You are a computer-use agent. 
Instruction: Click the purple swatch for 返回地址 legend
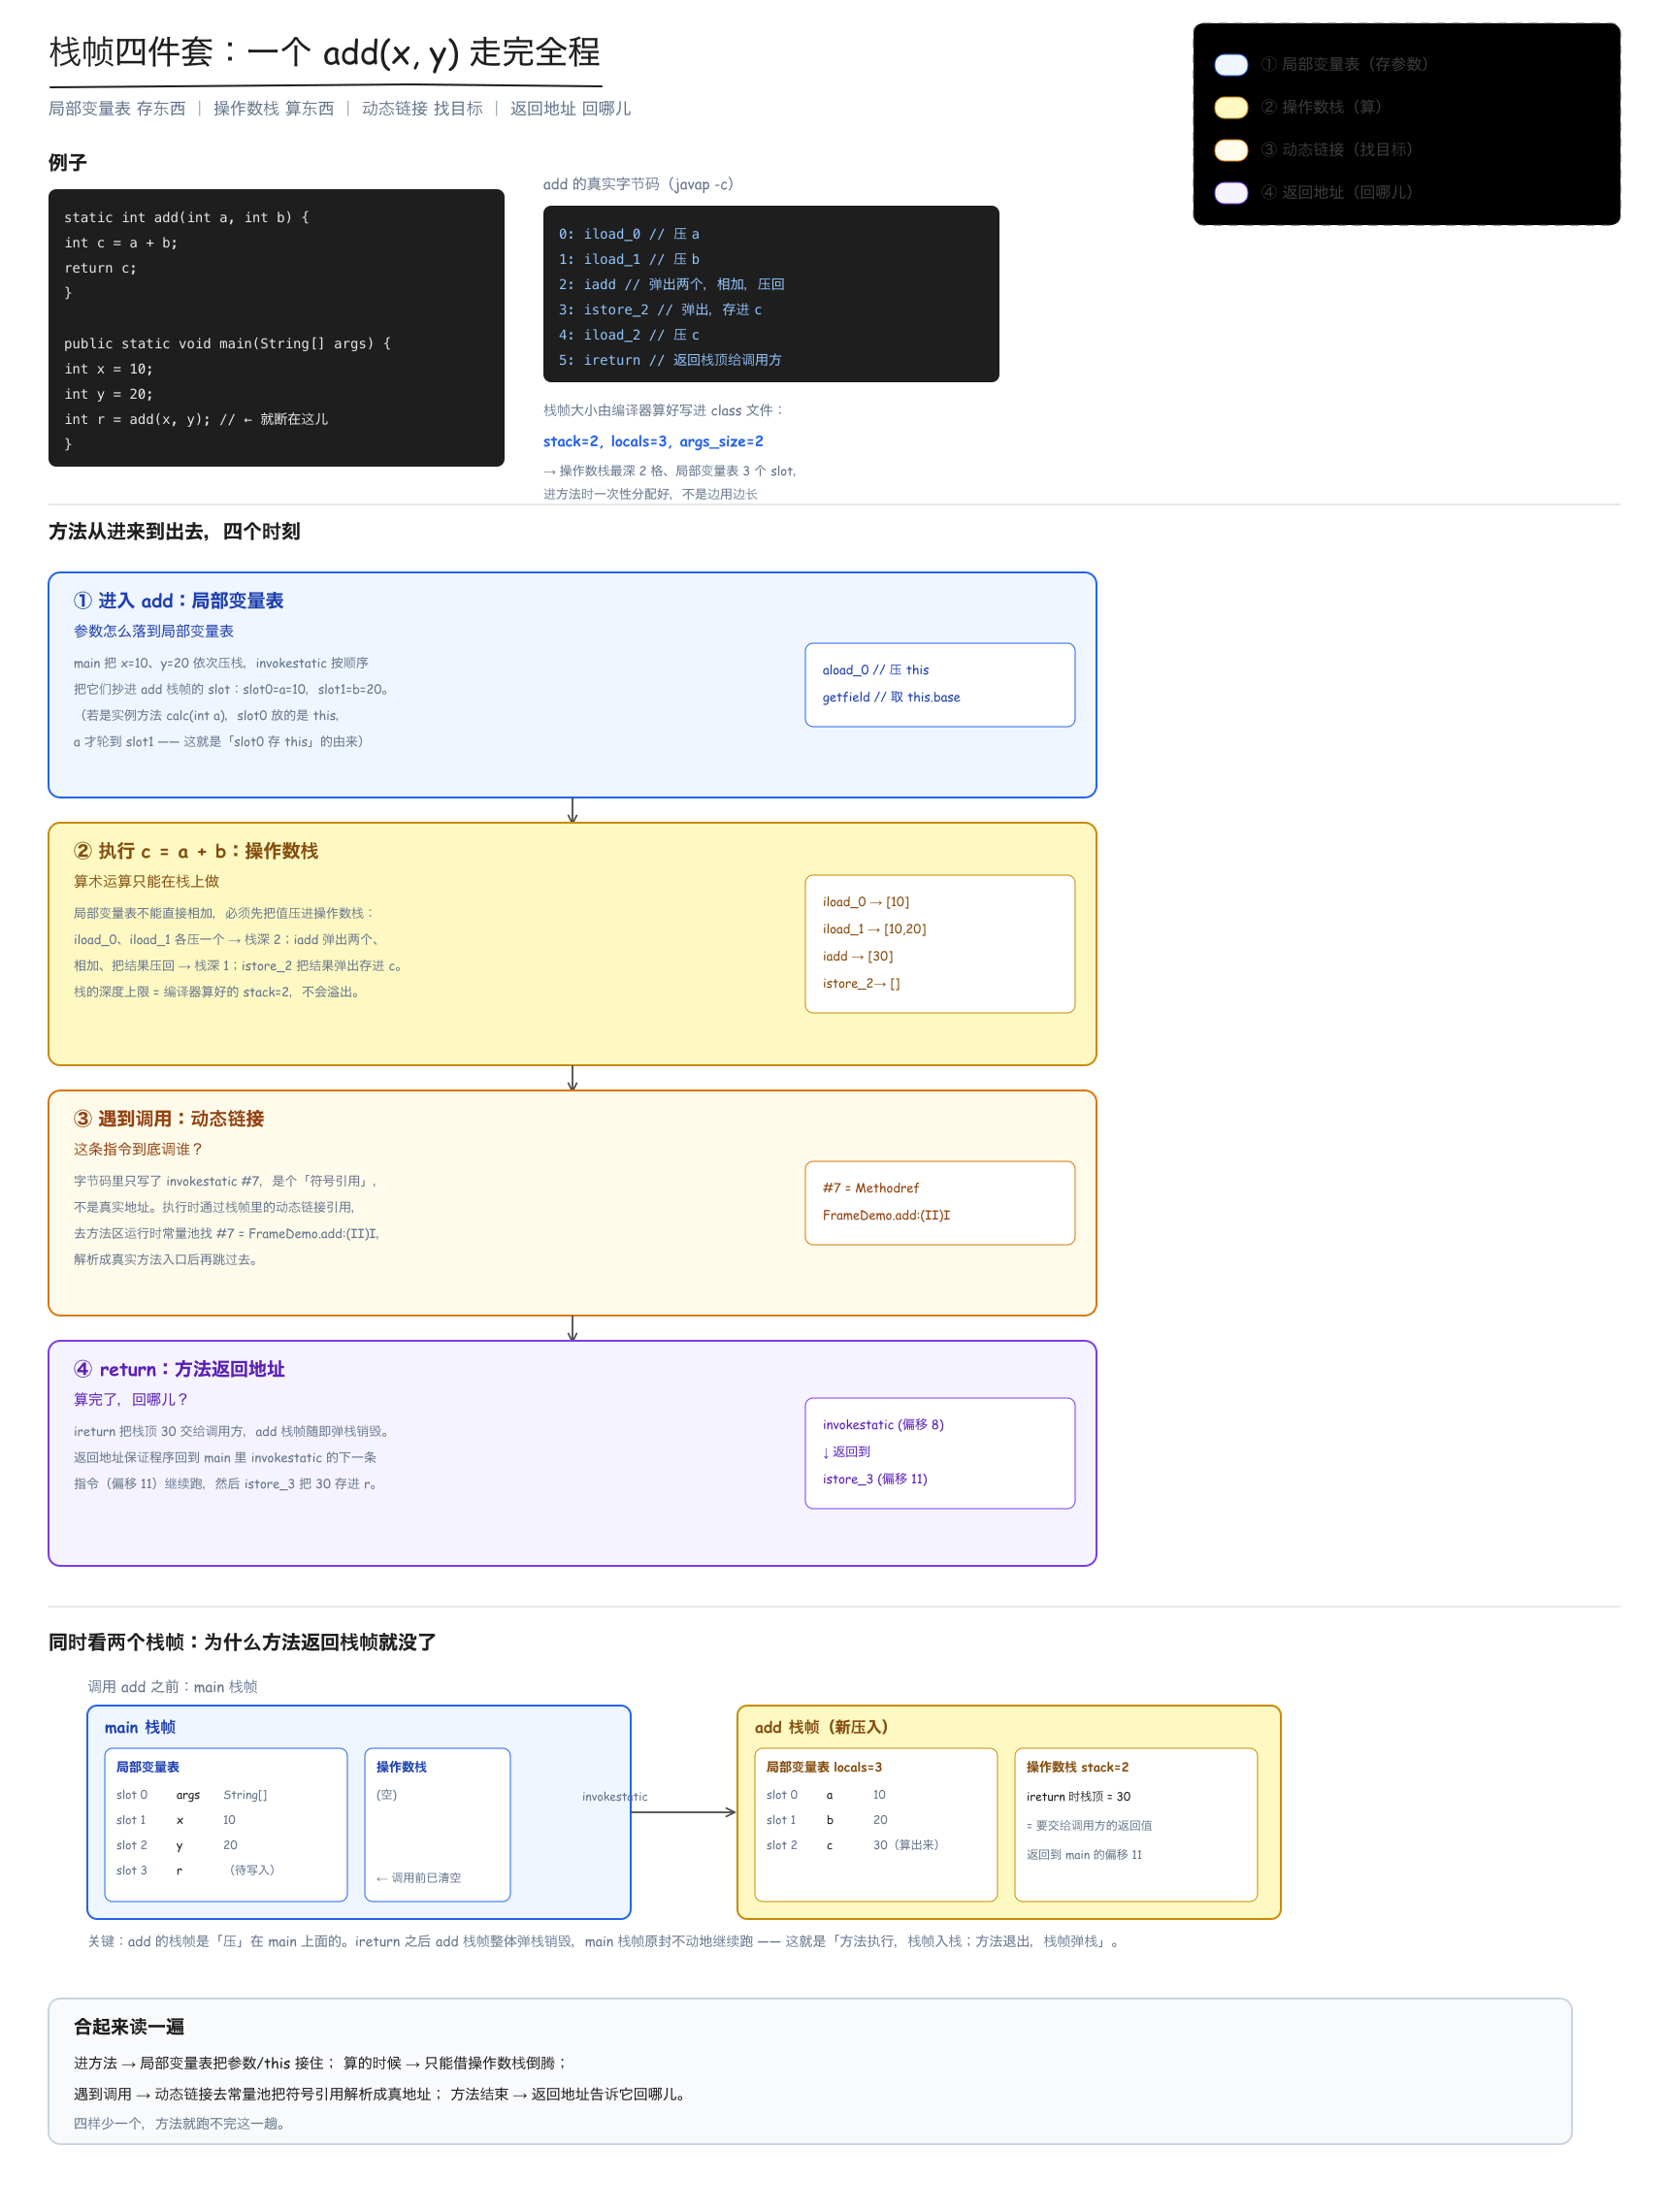point(1231,193)
